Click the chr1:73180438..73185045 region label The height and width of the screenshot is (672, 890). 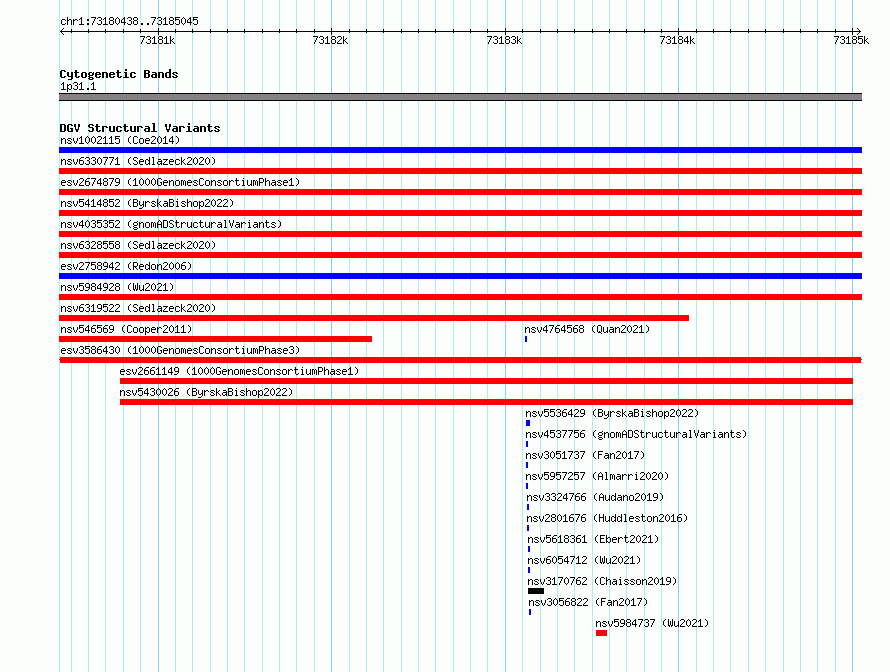(x=129, y=21)
